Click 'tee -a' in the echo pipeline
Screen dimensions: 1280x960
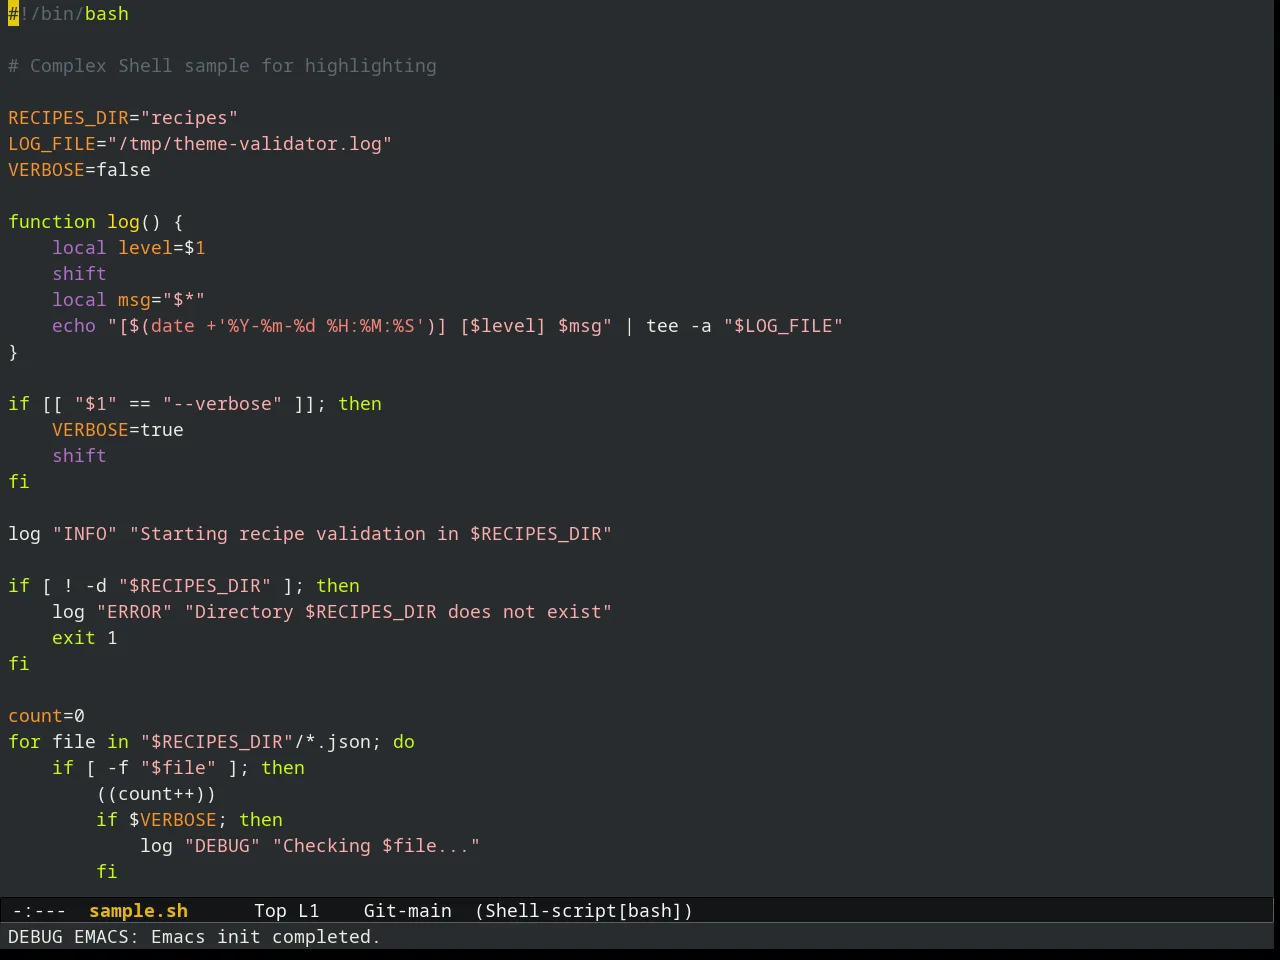pos(679,326)
